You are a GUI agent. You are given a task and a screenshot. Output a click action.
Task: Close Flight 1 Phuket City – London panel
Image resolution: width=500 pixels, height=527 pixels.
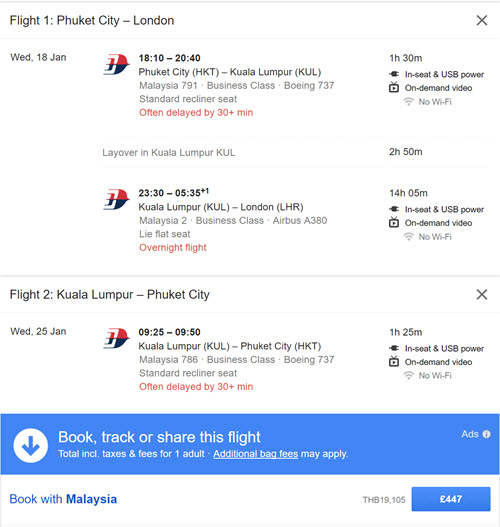tap(482, 21)
